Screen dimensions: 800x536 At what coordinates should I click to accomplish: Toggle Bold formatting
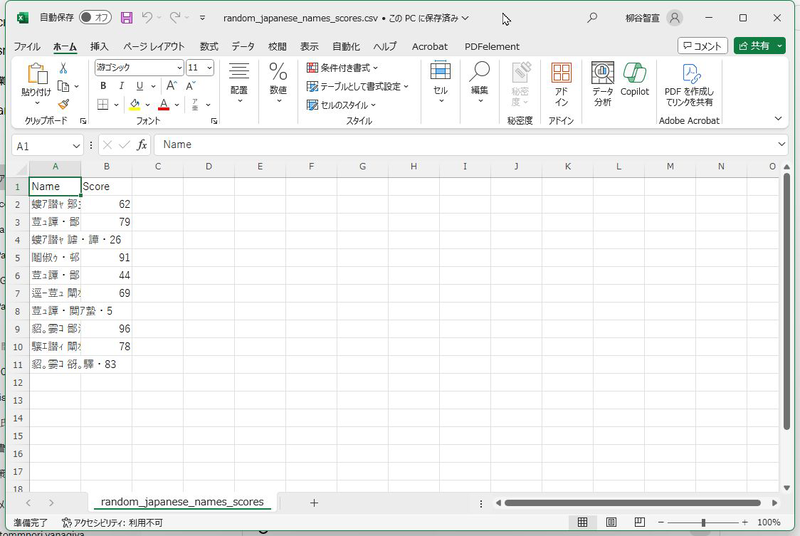(104, 86)
